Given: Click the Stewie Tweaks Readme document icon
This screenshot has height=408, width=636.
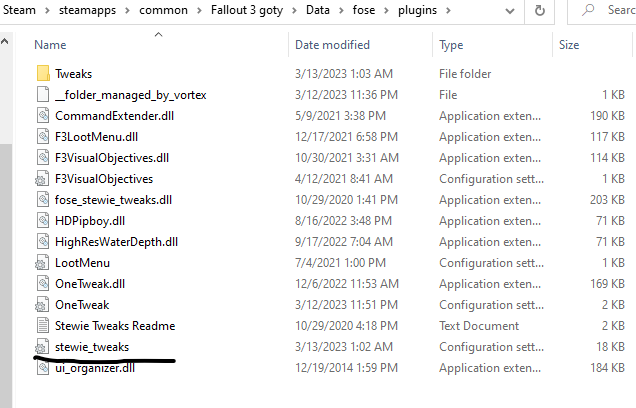Looking at the screenshot, I should [x=42, y=326].
